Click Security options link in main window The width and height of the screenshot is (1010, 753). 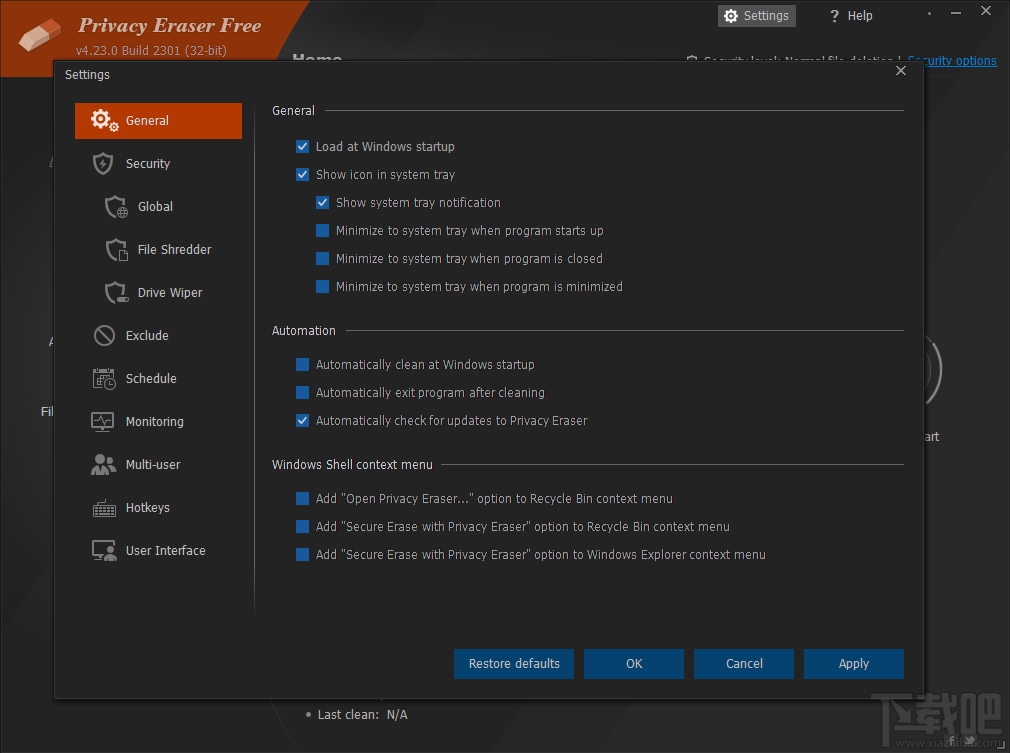pyautogui.click(x=953, y=61)
